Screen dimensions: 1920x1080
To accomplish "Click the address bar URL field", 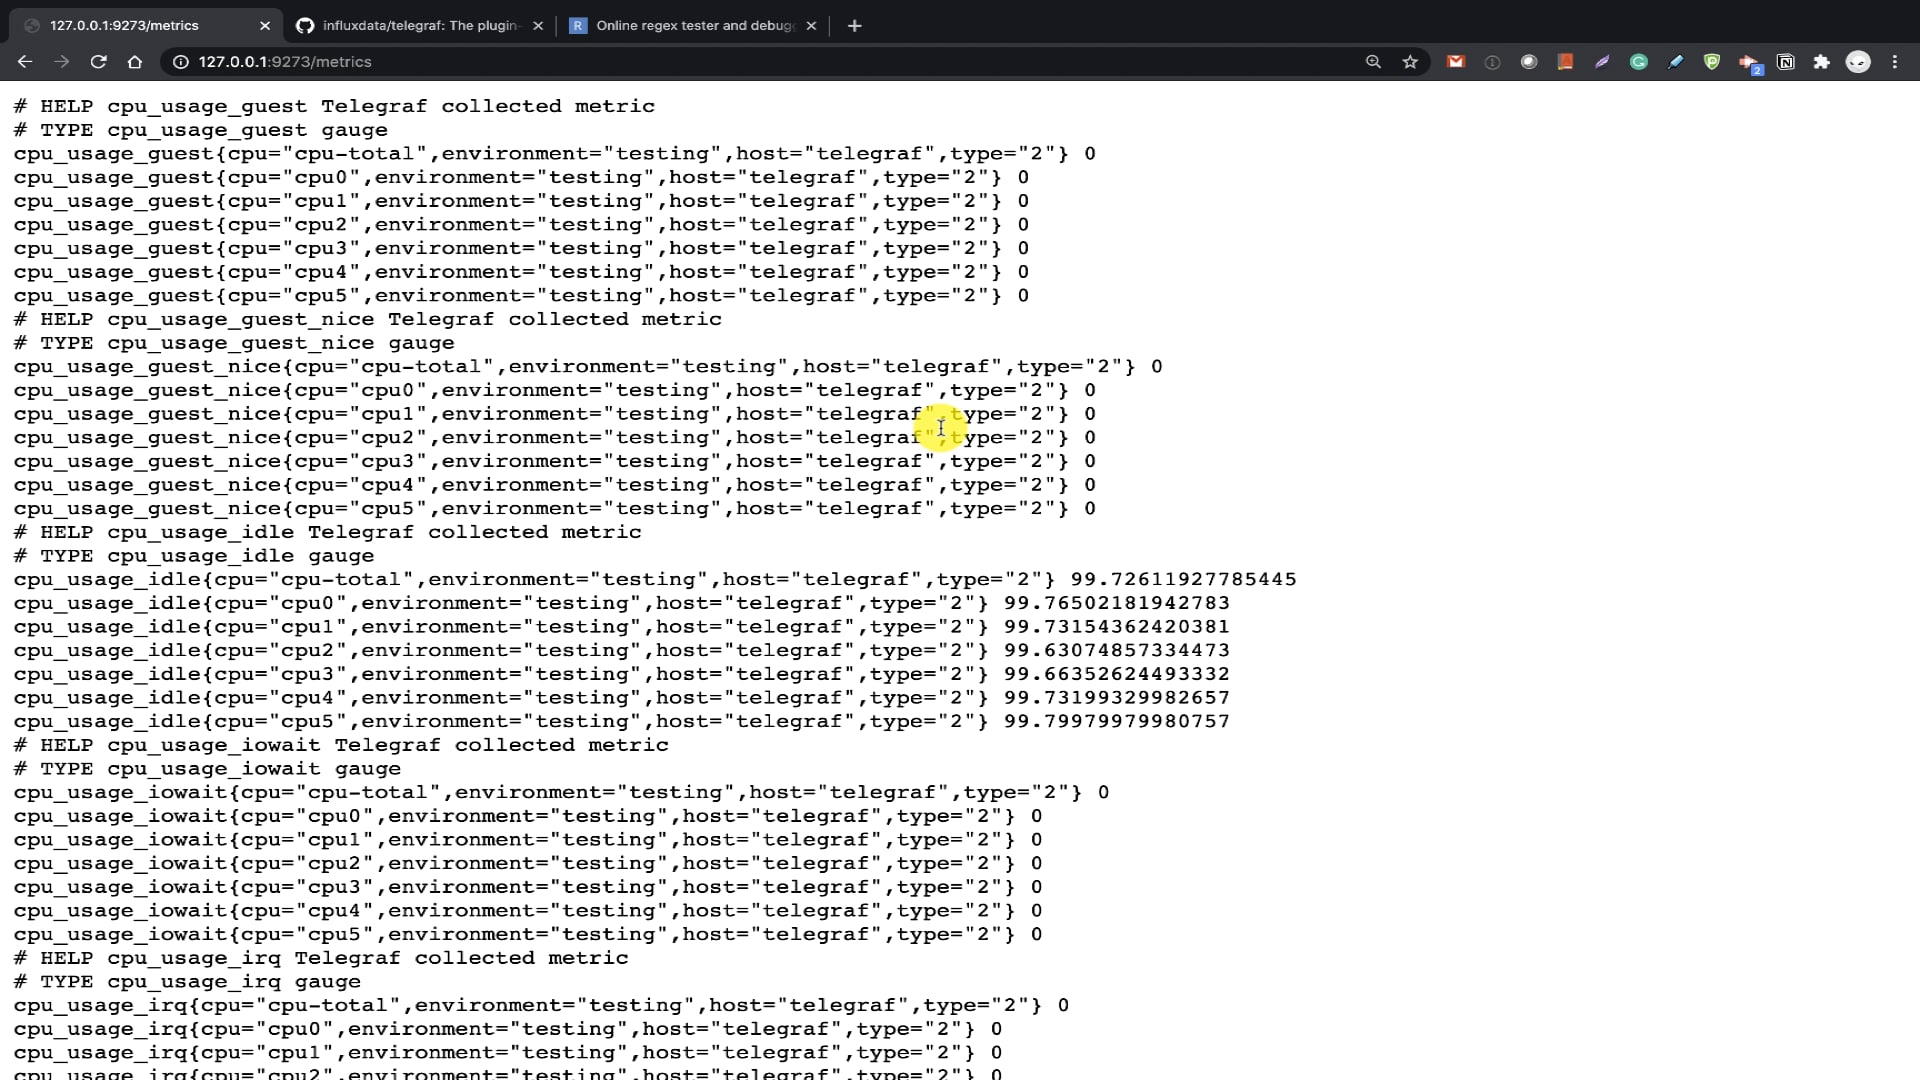I will point(700,62).
